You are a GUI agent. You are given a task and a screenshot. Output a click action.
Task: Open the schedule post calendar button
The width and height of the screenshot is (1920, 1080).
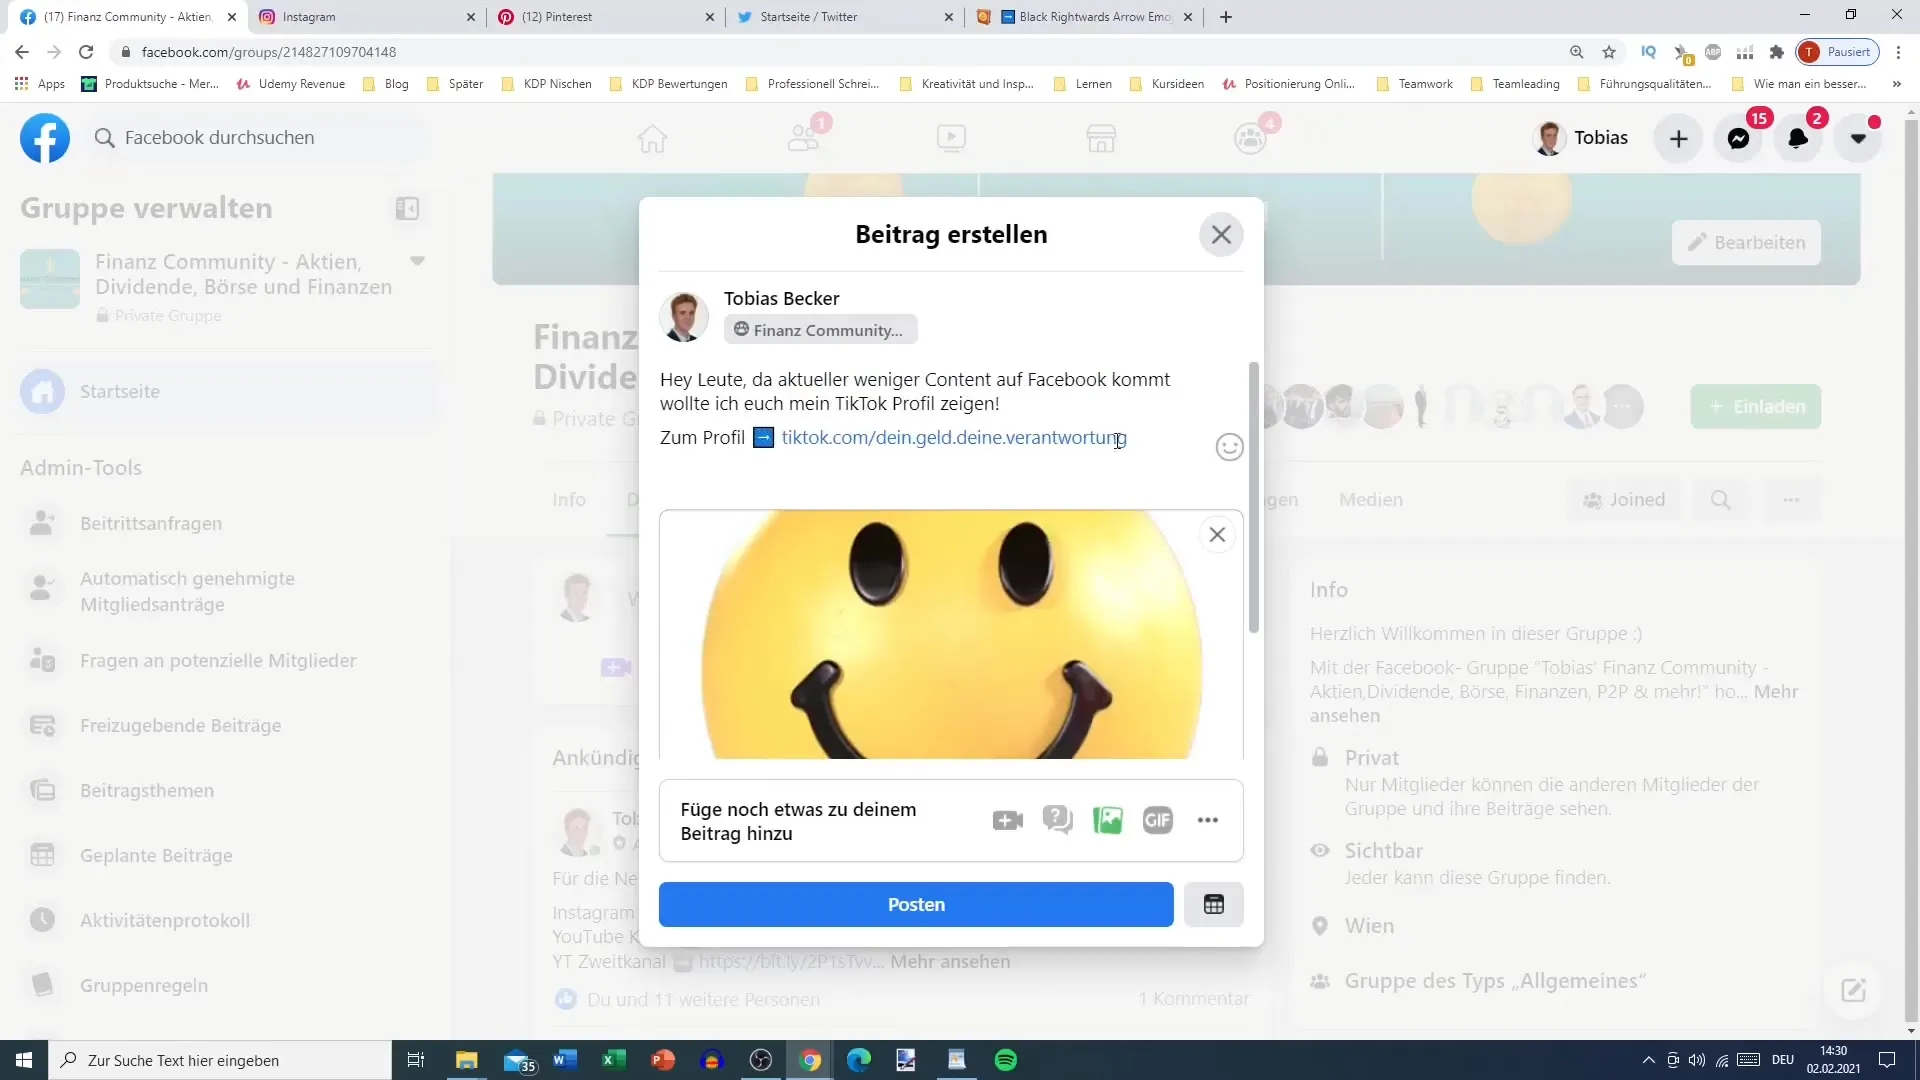[1214, 904]
